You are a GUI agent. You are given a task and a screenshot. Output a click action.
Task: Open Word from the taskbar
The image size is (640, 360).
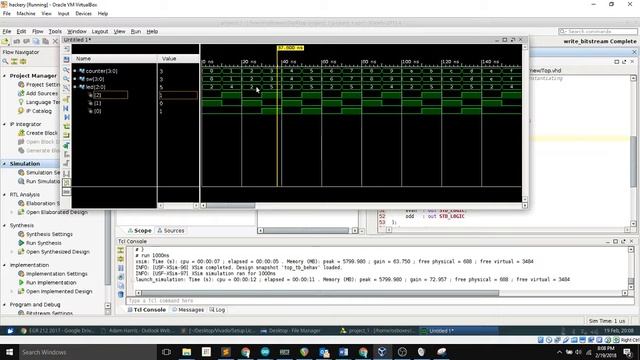343,352
